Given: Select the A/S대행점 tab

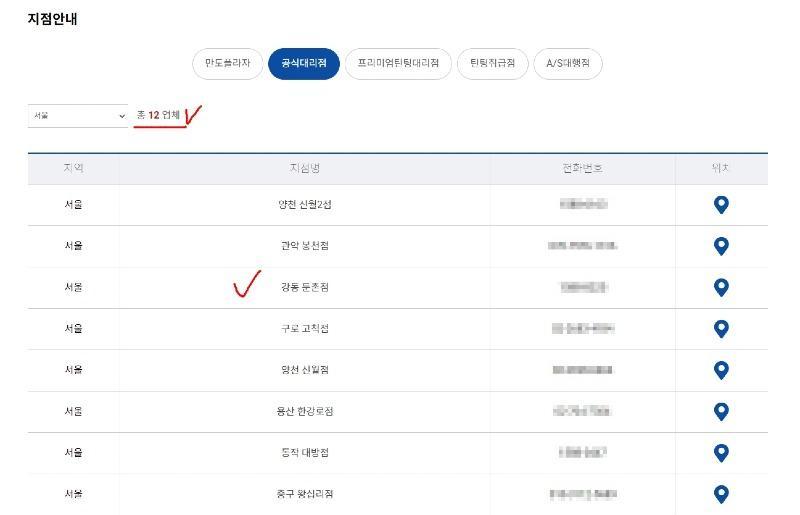Looking at the screenshot, I should (x=568, y=64).
